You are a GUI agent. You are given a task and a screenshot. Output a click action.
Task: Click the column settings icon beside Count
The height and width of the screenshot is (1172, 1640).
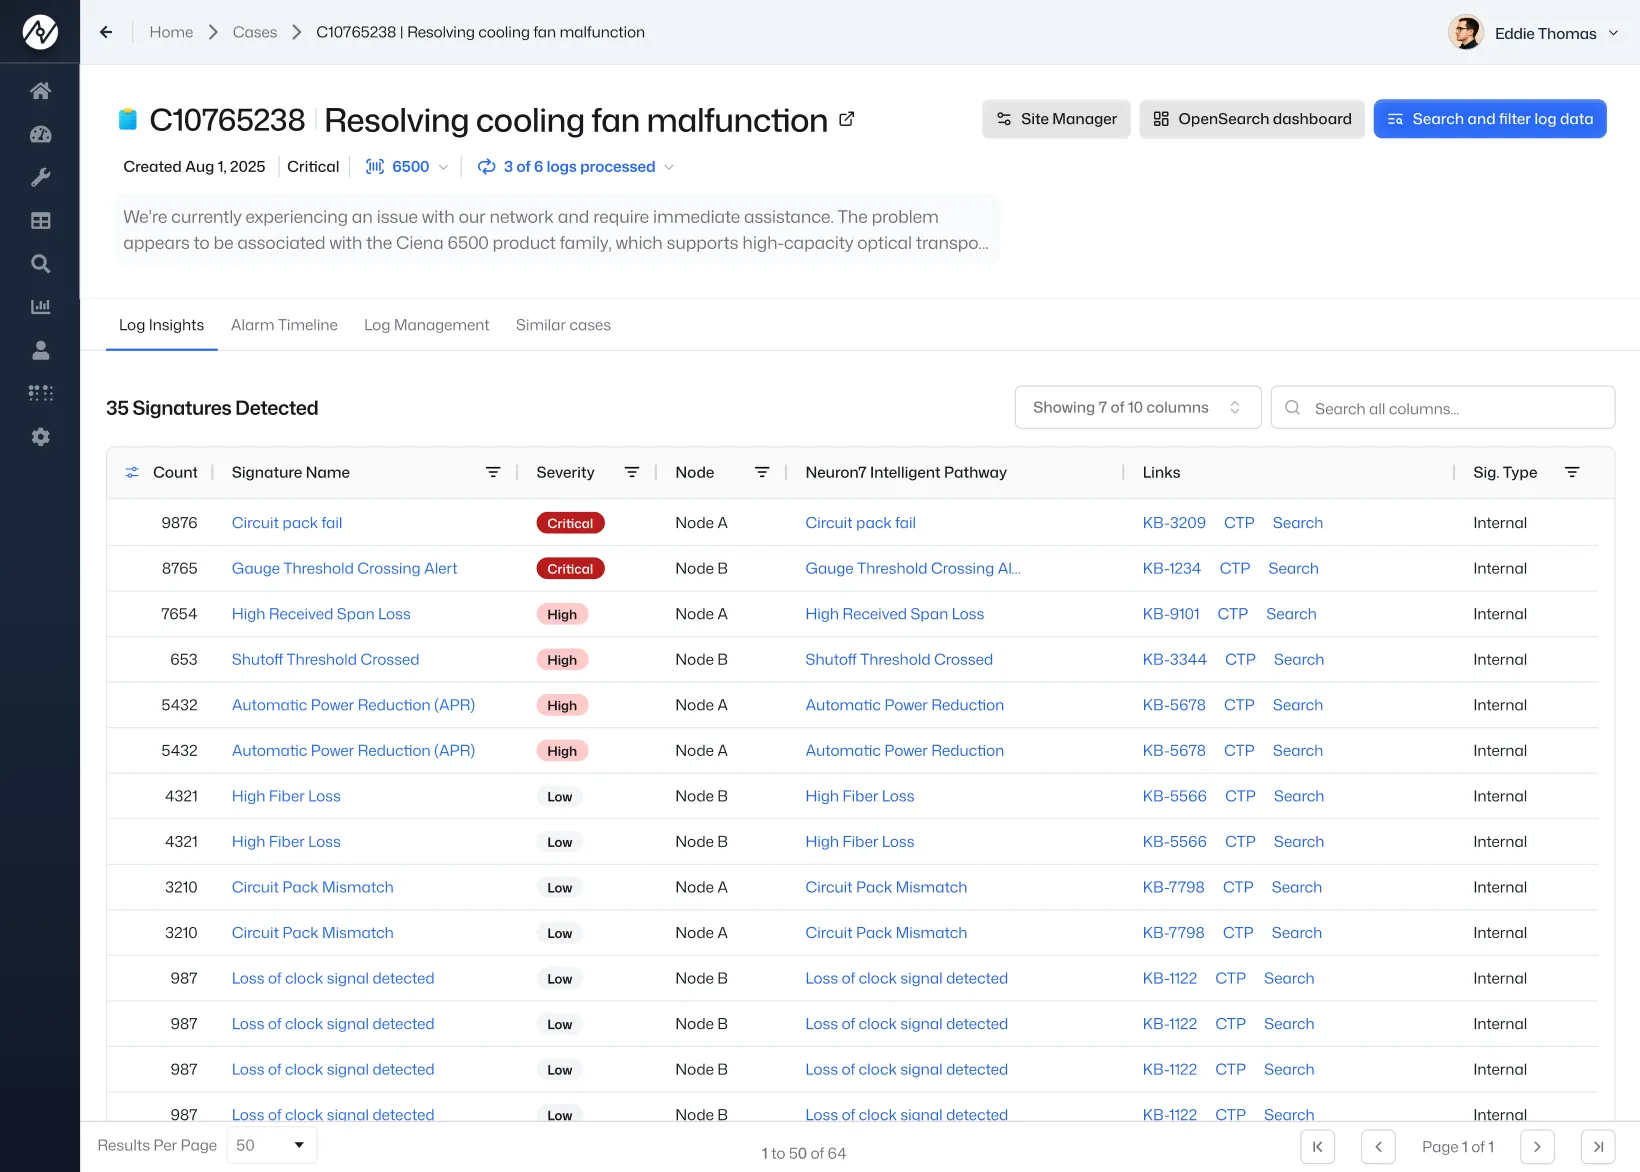[132, 472]
